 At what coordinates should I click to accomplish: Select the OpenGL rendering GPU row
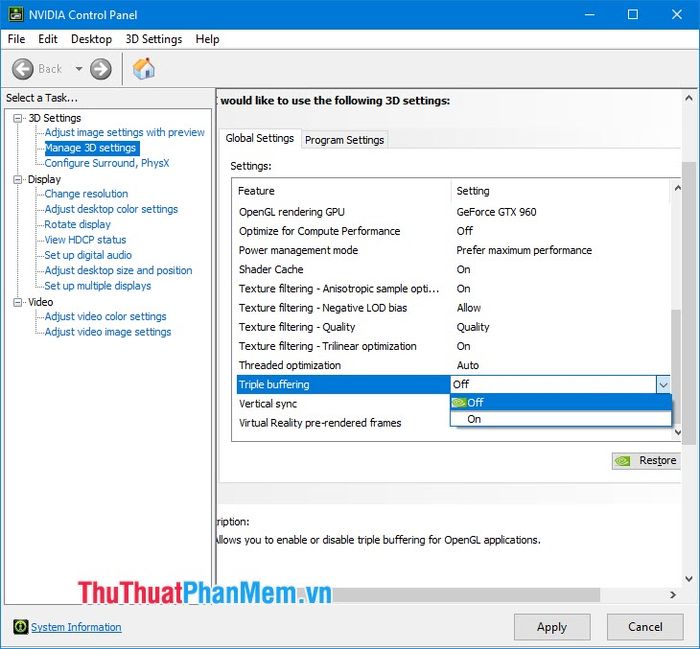453,212
